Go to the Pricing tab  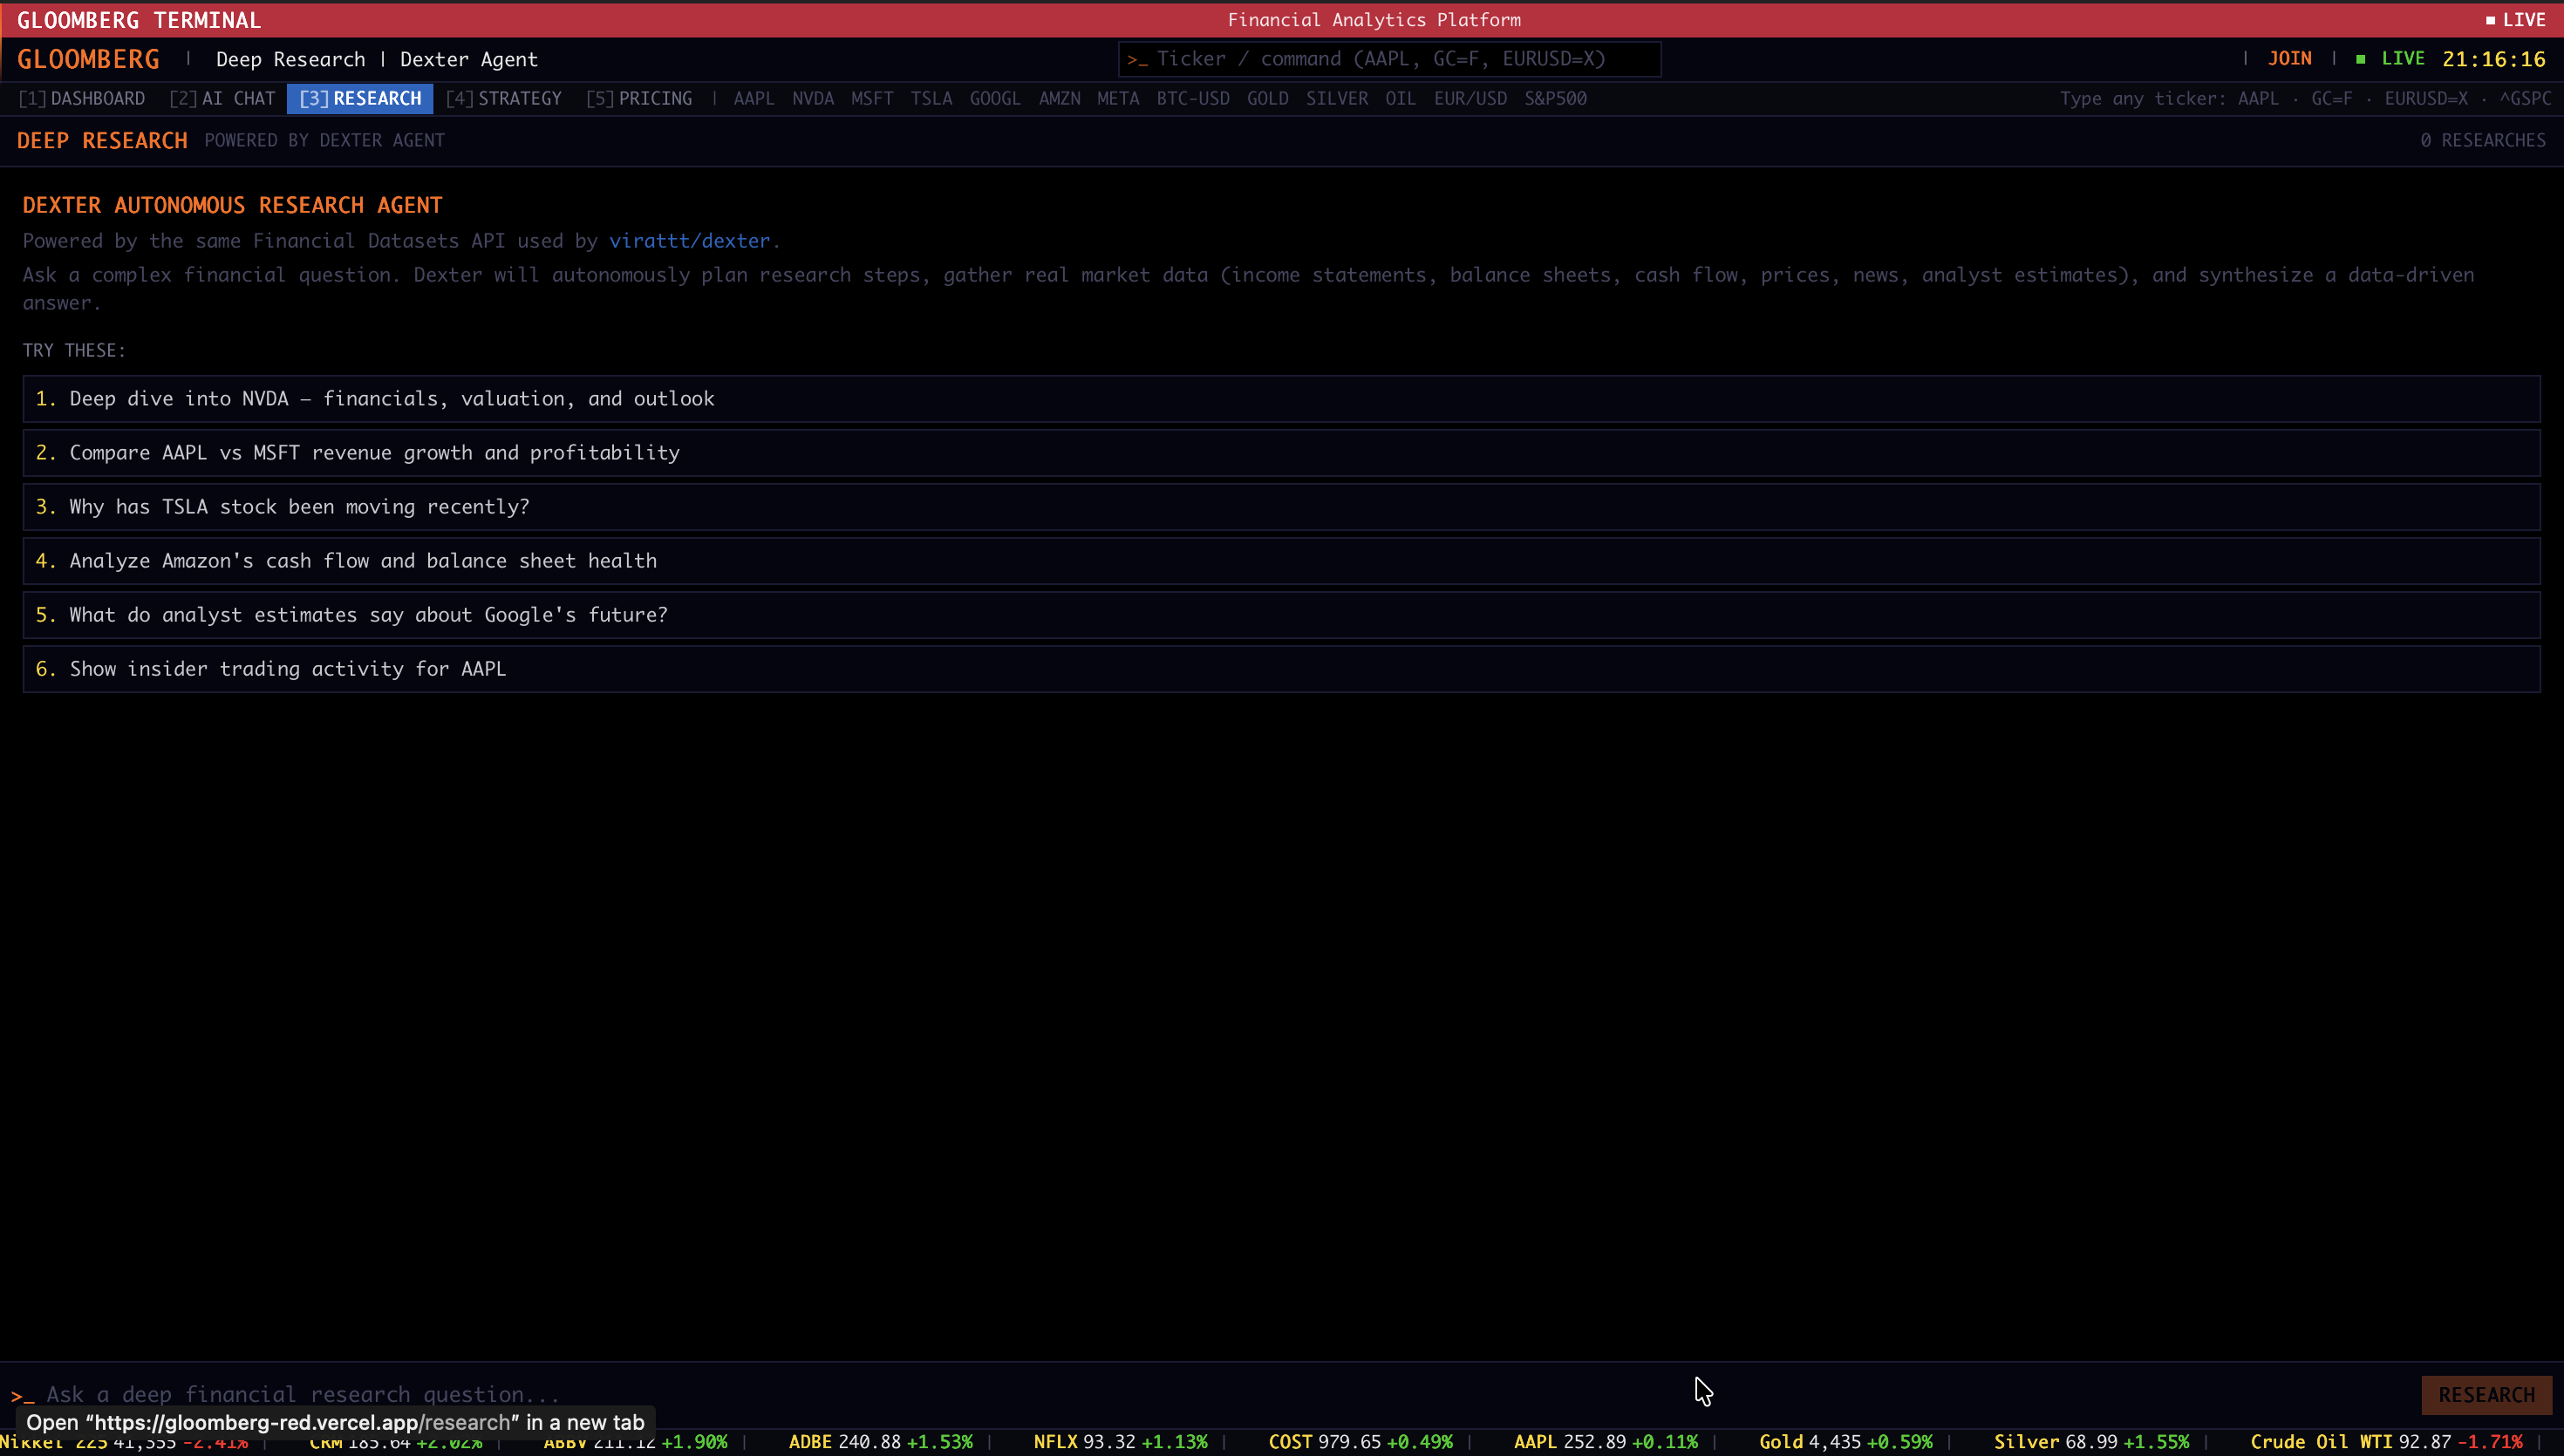[639, 98]
